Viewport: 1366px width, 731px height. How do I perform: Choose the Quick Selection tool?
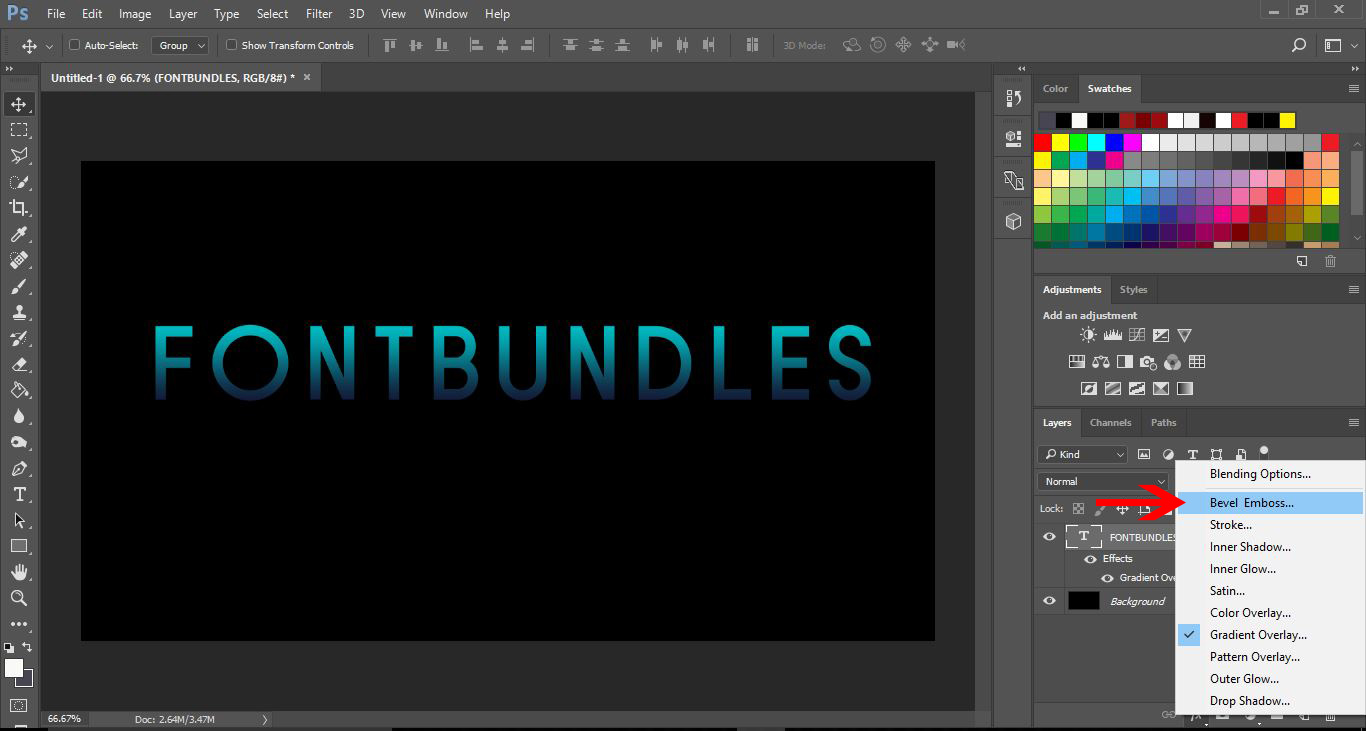coord(18,182)
